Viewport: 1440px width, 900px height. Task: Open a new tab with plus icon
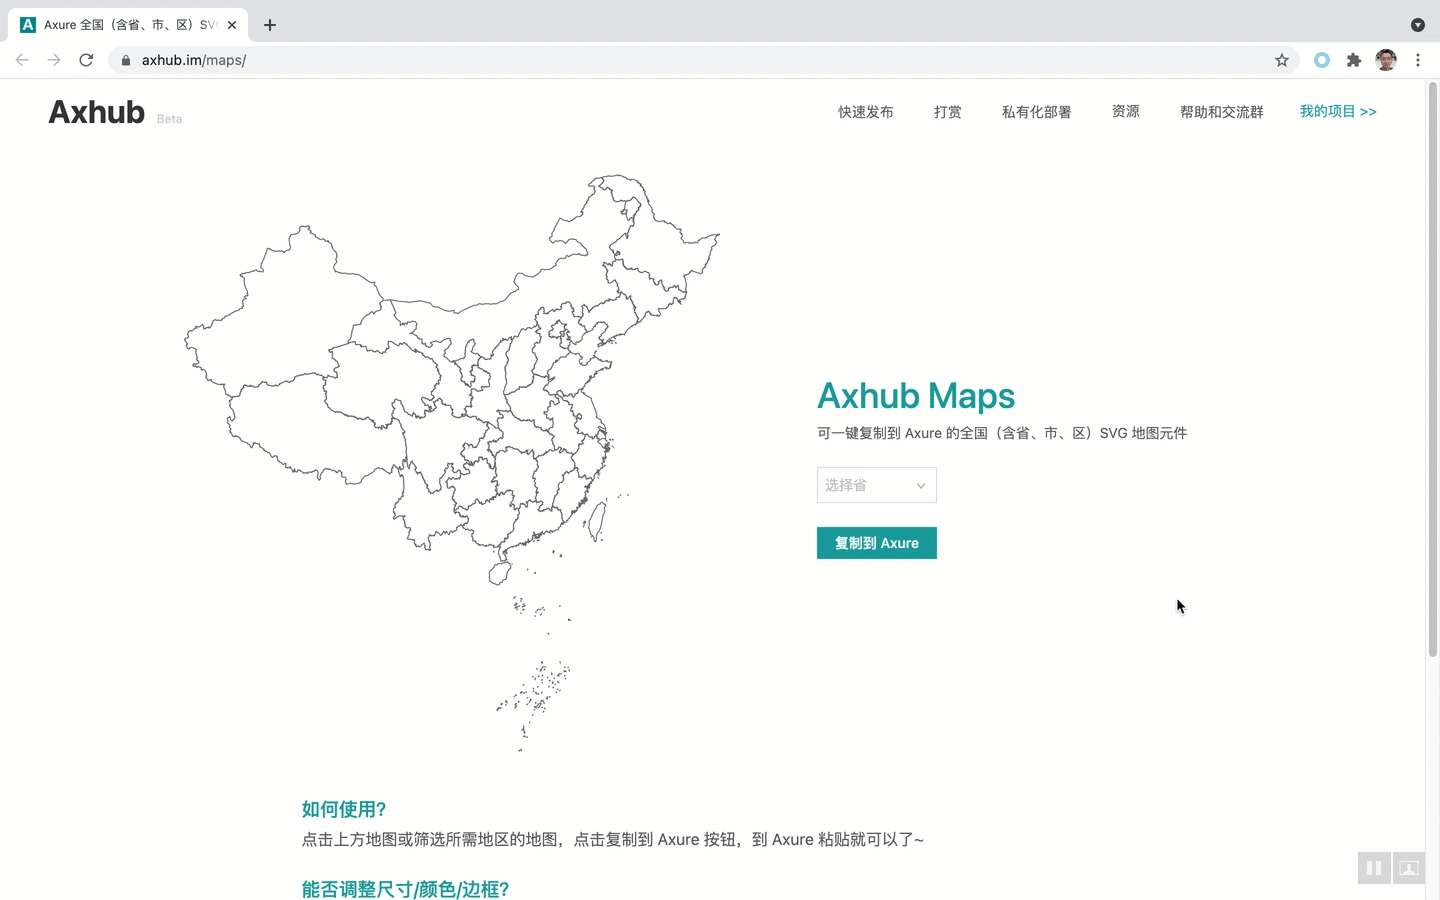point(270,25)
